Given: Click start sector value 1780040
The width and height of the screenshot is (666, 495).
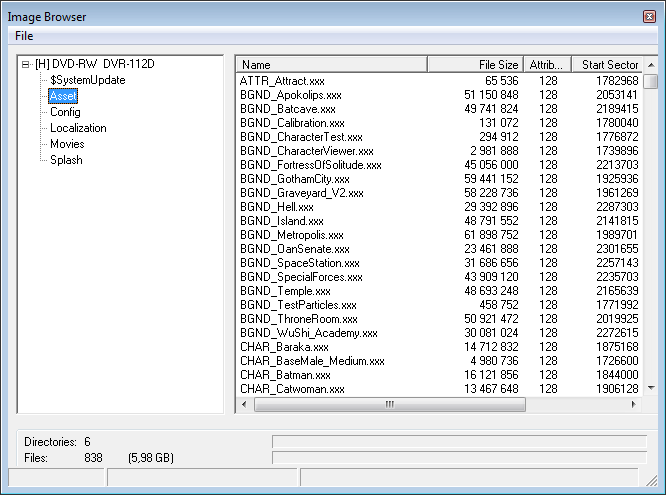Looking at the screenshot, I should (x=617, y=123).
